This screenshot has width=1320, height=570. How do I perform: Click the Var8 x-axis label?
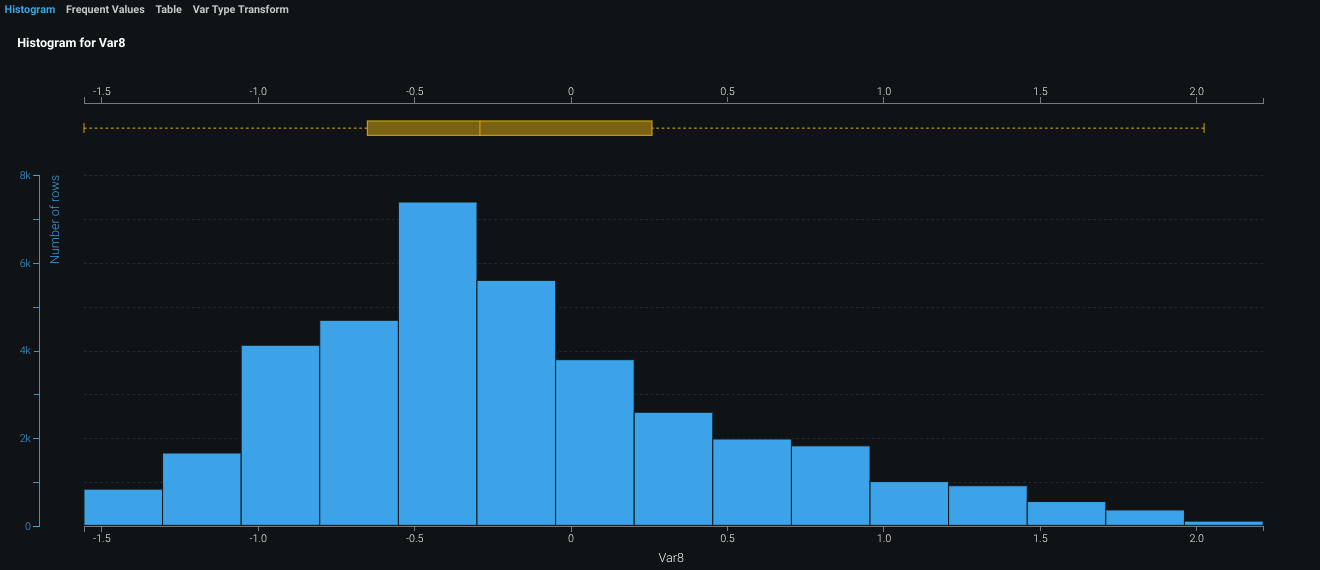[672, 556]
